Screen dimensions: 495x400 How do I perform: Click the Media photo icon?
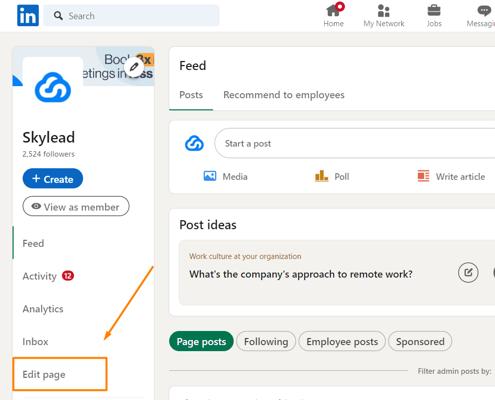210,176
